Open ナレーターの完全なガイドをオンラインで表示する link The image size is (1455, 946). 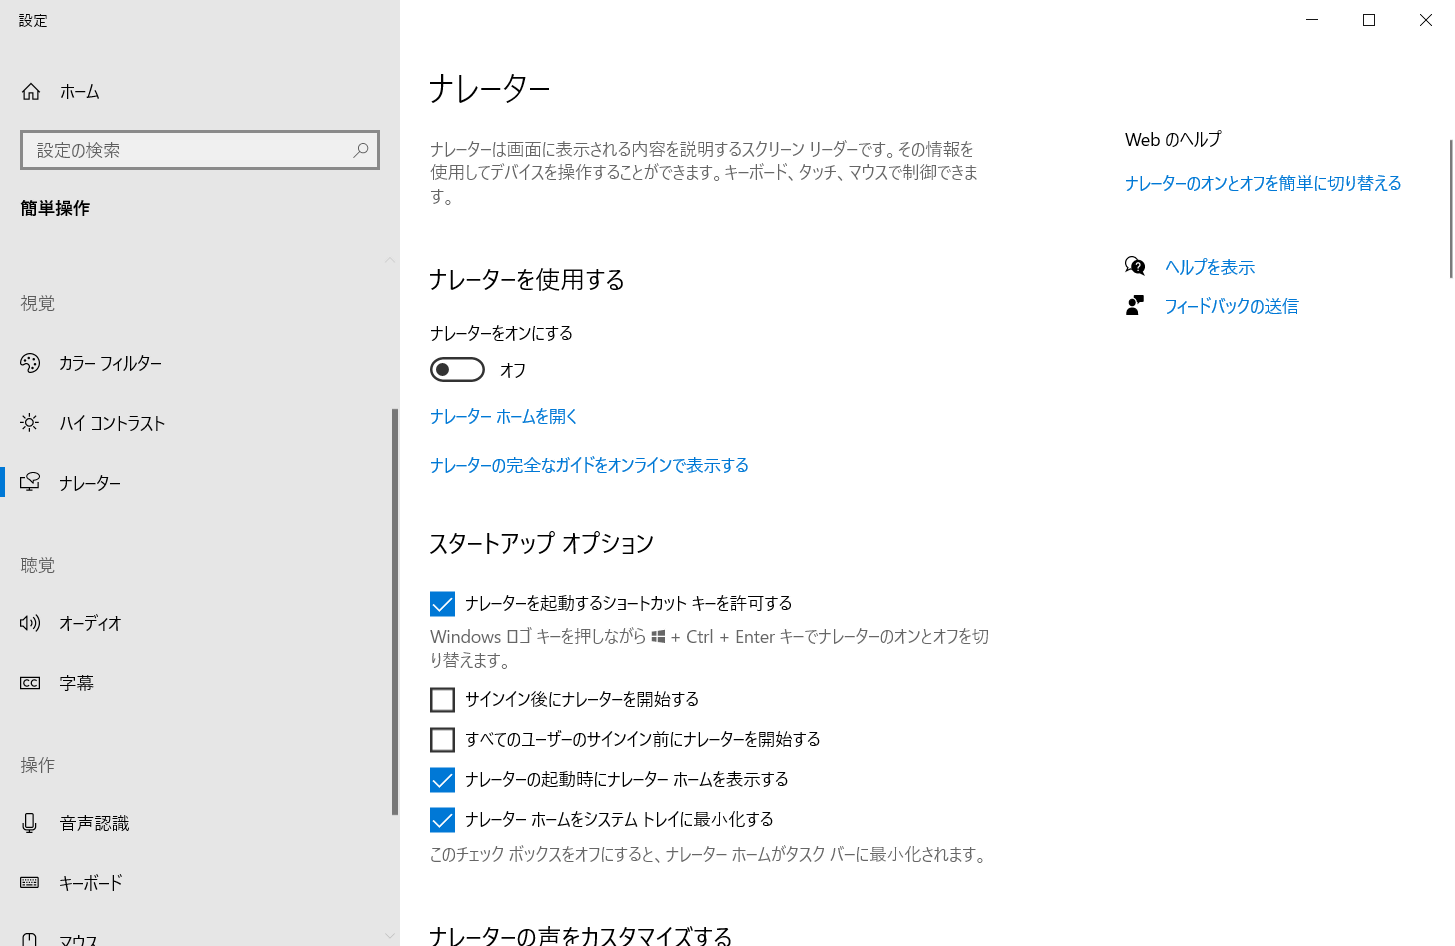coord(589,465)
